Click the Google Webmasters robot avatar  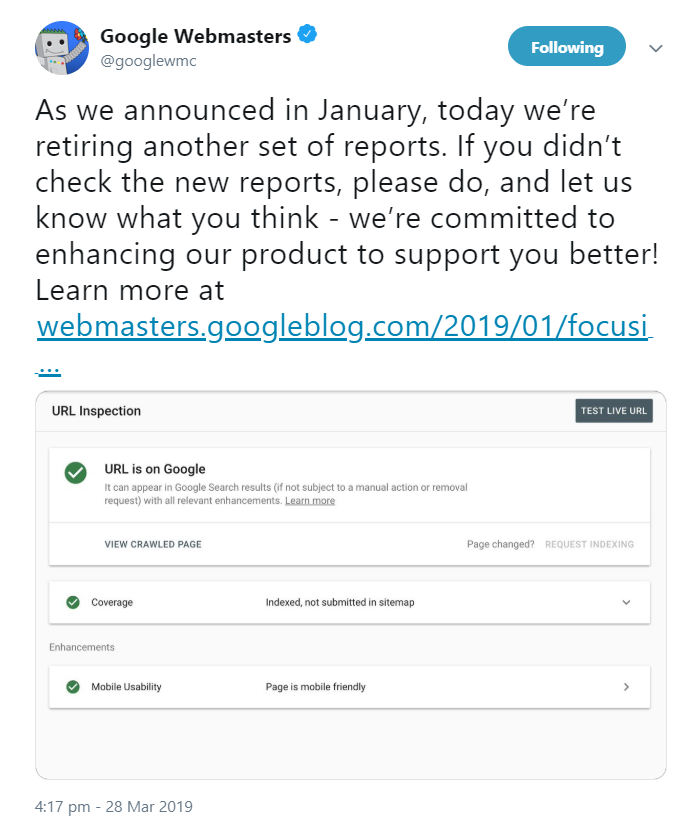[62, 47]
